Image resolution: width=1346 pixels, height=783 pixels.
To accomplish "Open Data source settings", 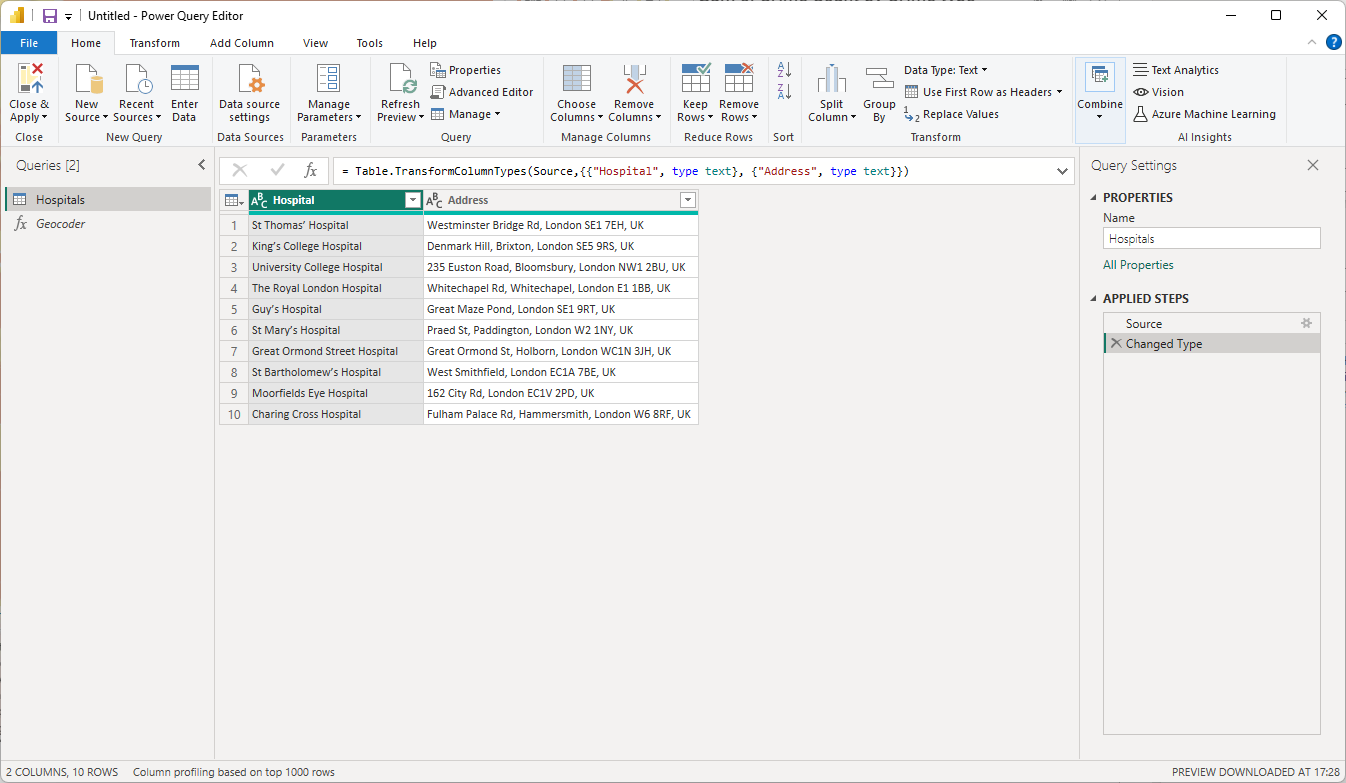I will (250, 80).
